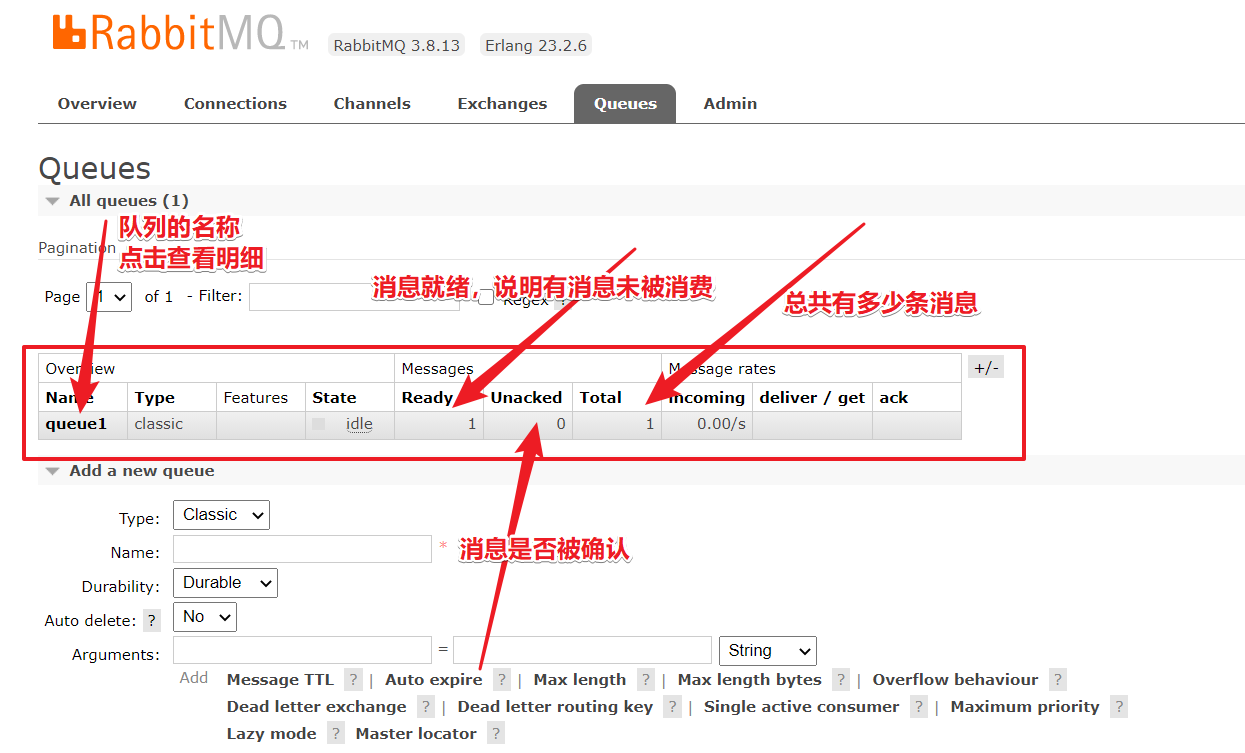
Task: Add Max length argument
Action: pyautogui.click(x=580, y=680)
